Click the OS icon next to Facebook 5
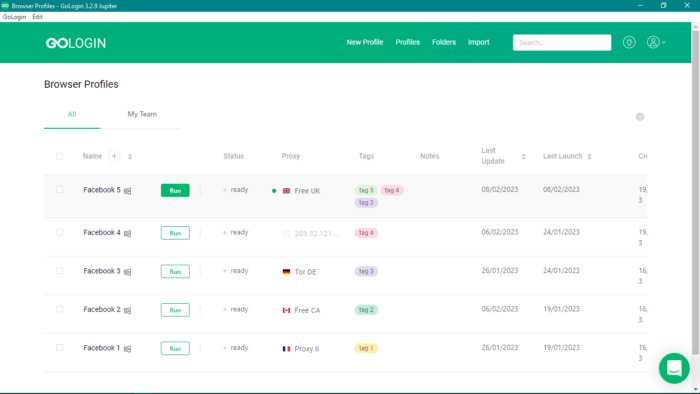 [x=127, y=191]
